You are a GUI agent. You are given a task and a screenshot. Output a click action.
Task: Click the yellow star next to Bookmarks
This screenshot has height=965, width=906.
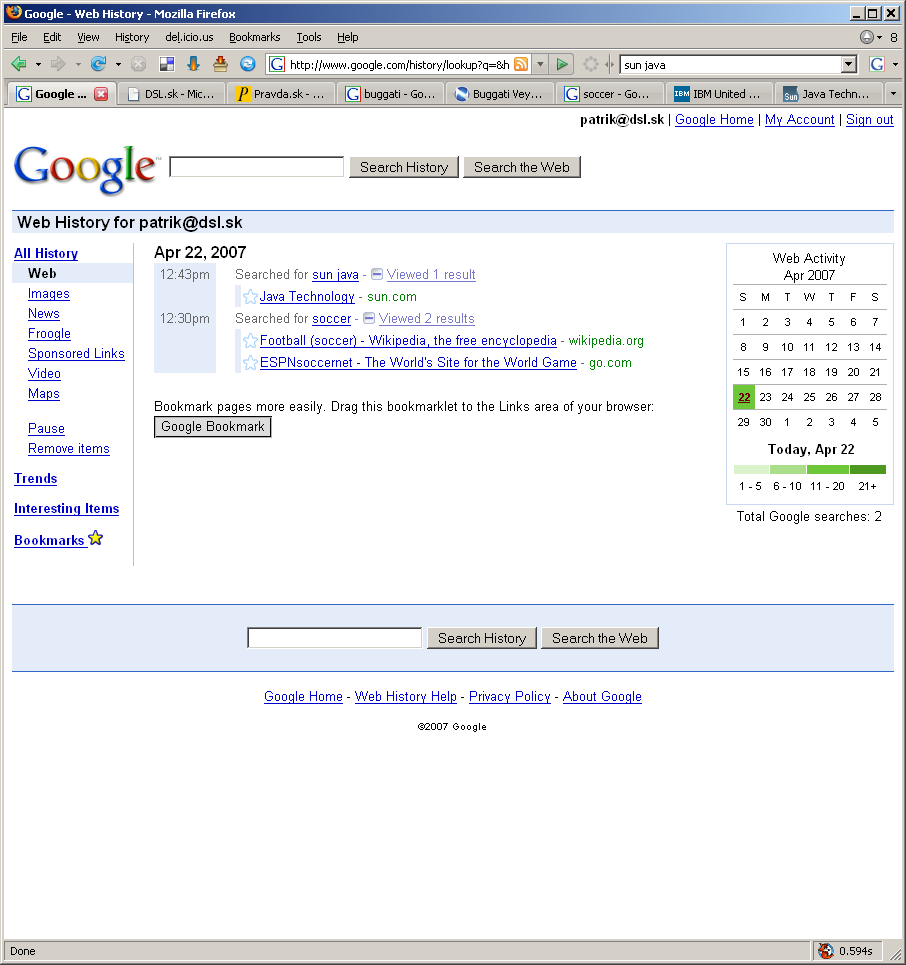(95, 539)
